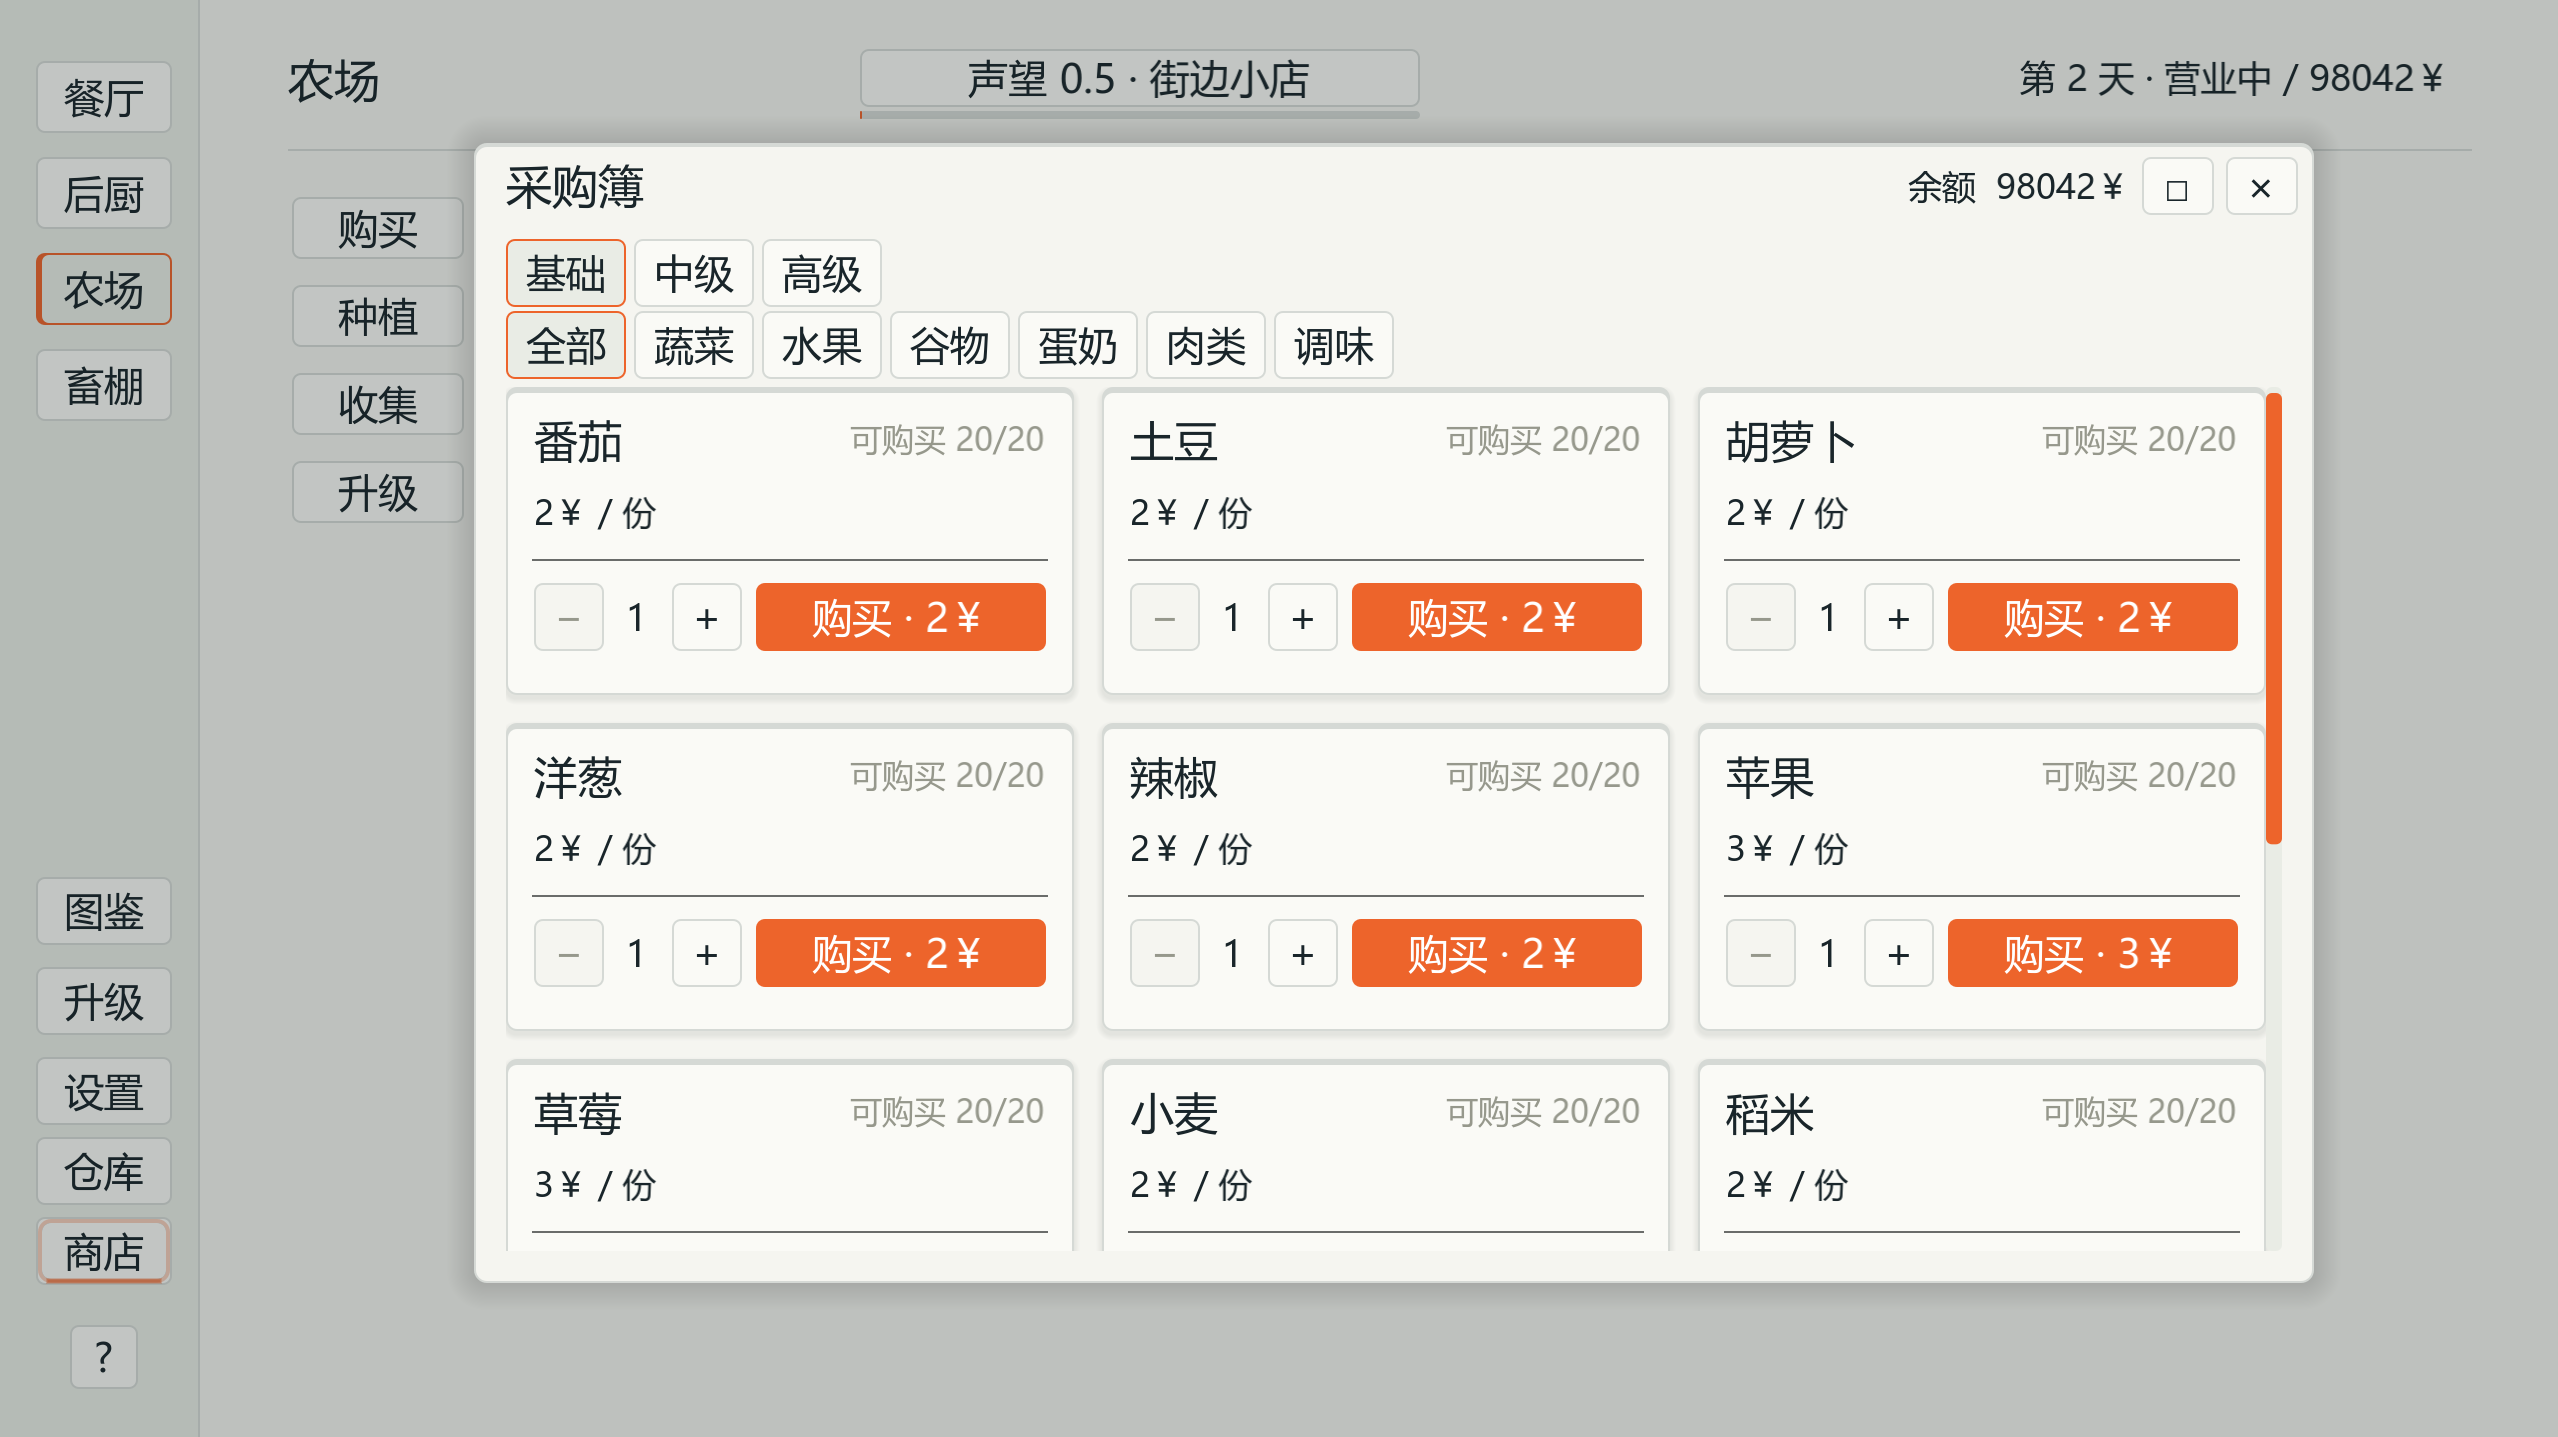Viewport: 2558px width, 1437px height.
Task: Filter by 调味 category
Action: (x=1334, y=345)
